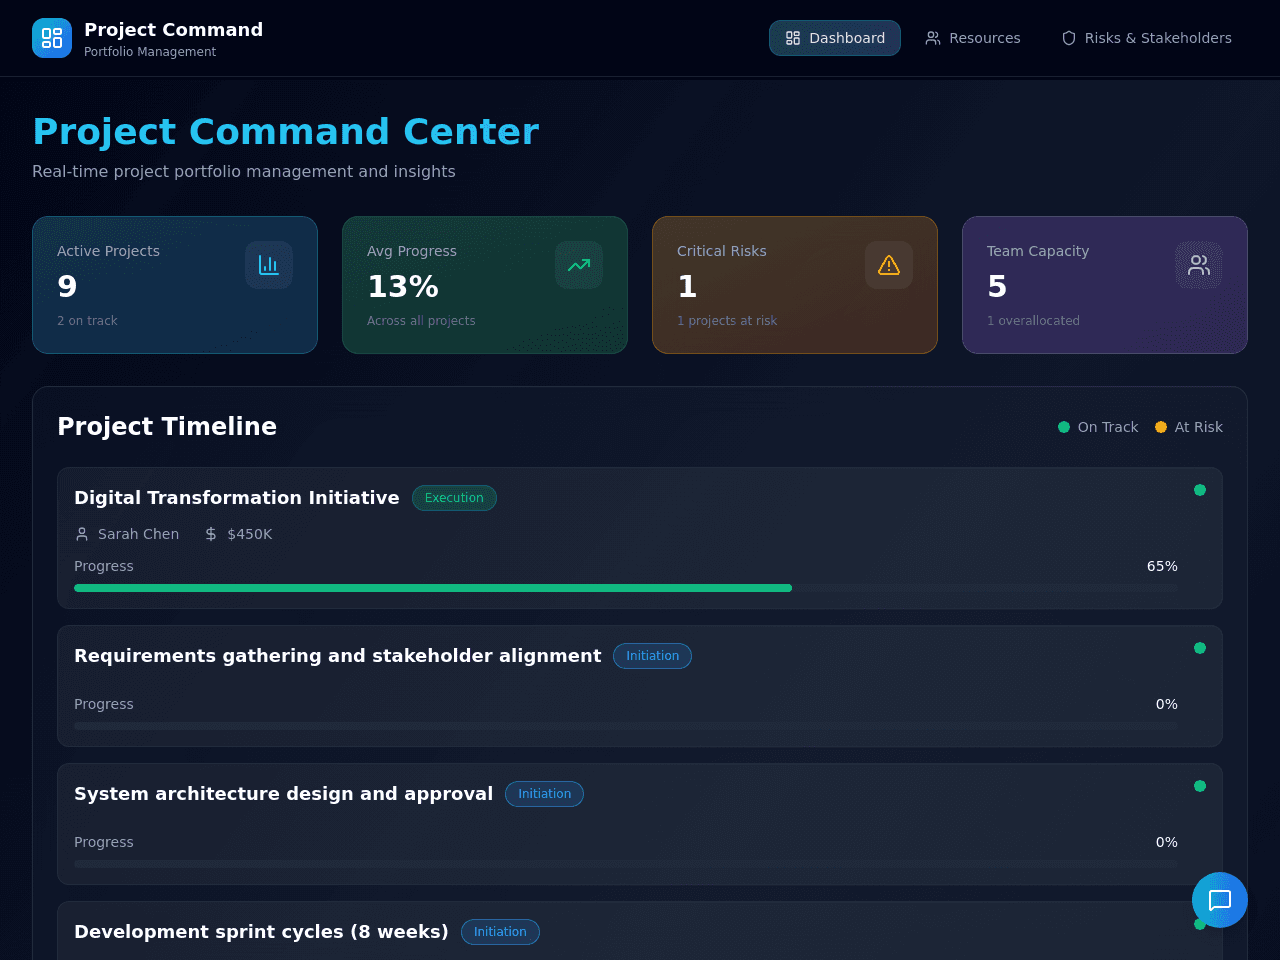
Task: Click the Project Command Center heading
Action: click(285, 132)
